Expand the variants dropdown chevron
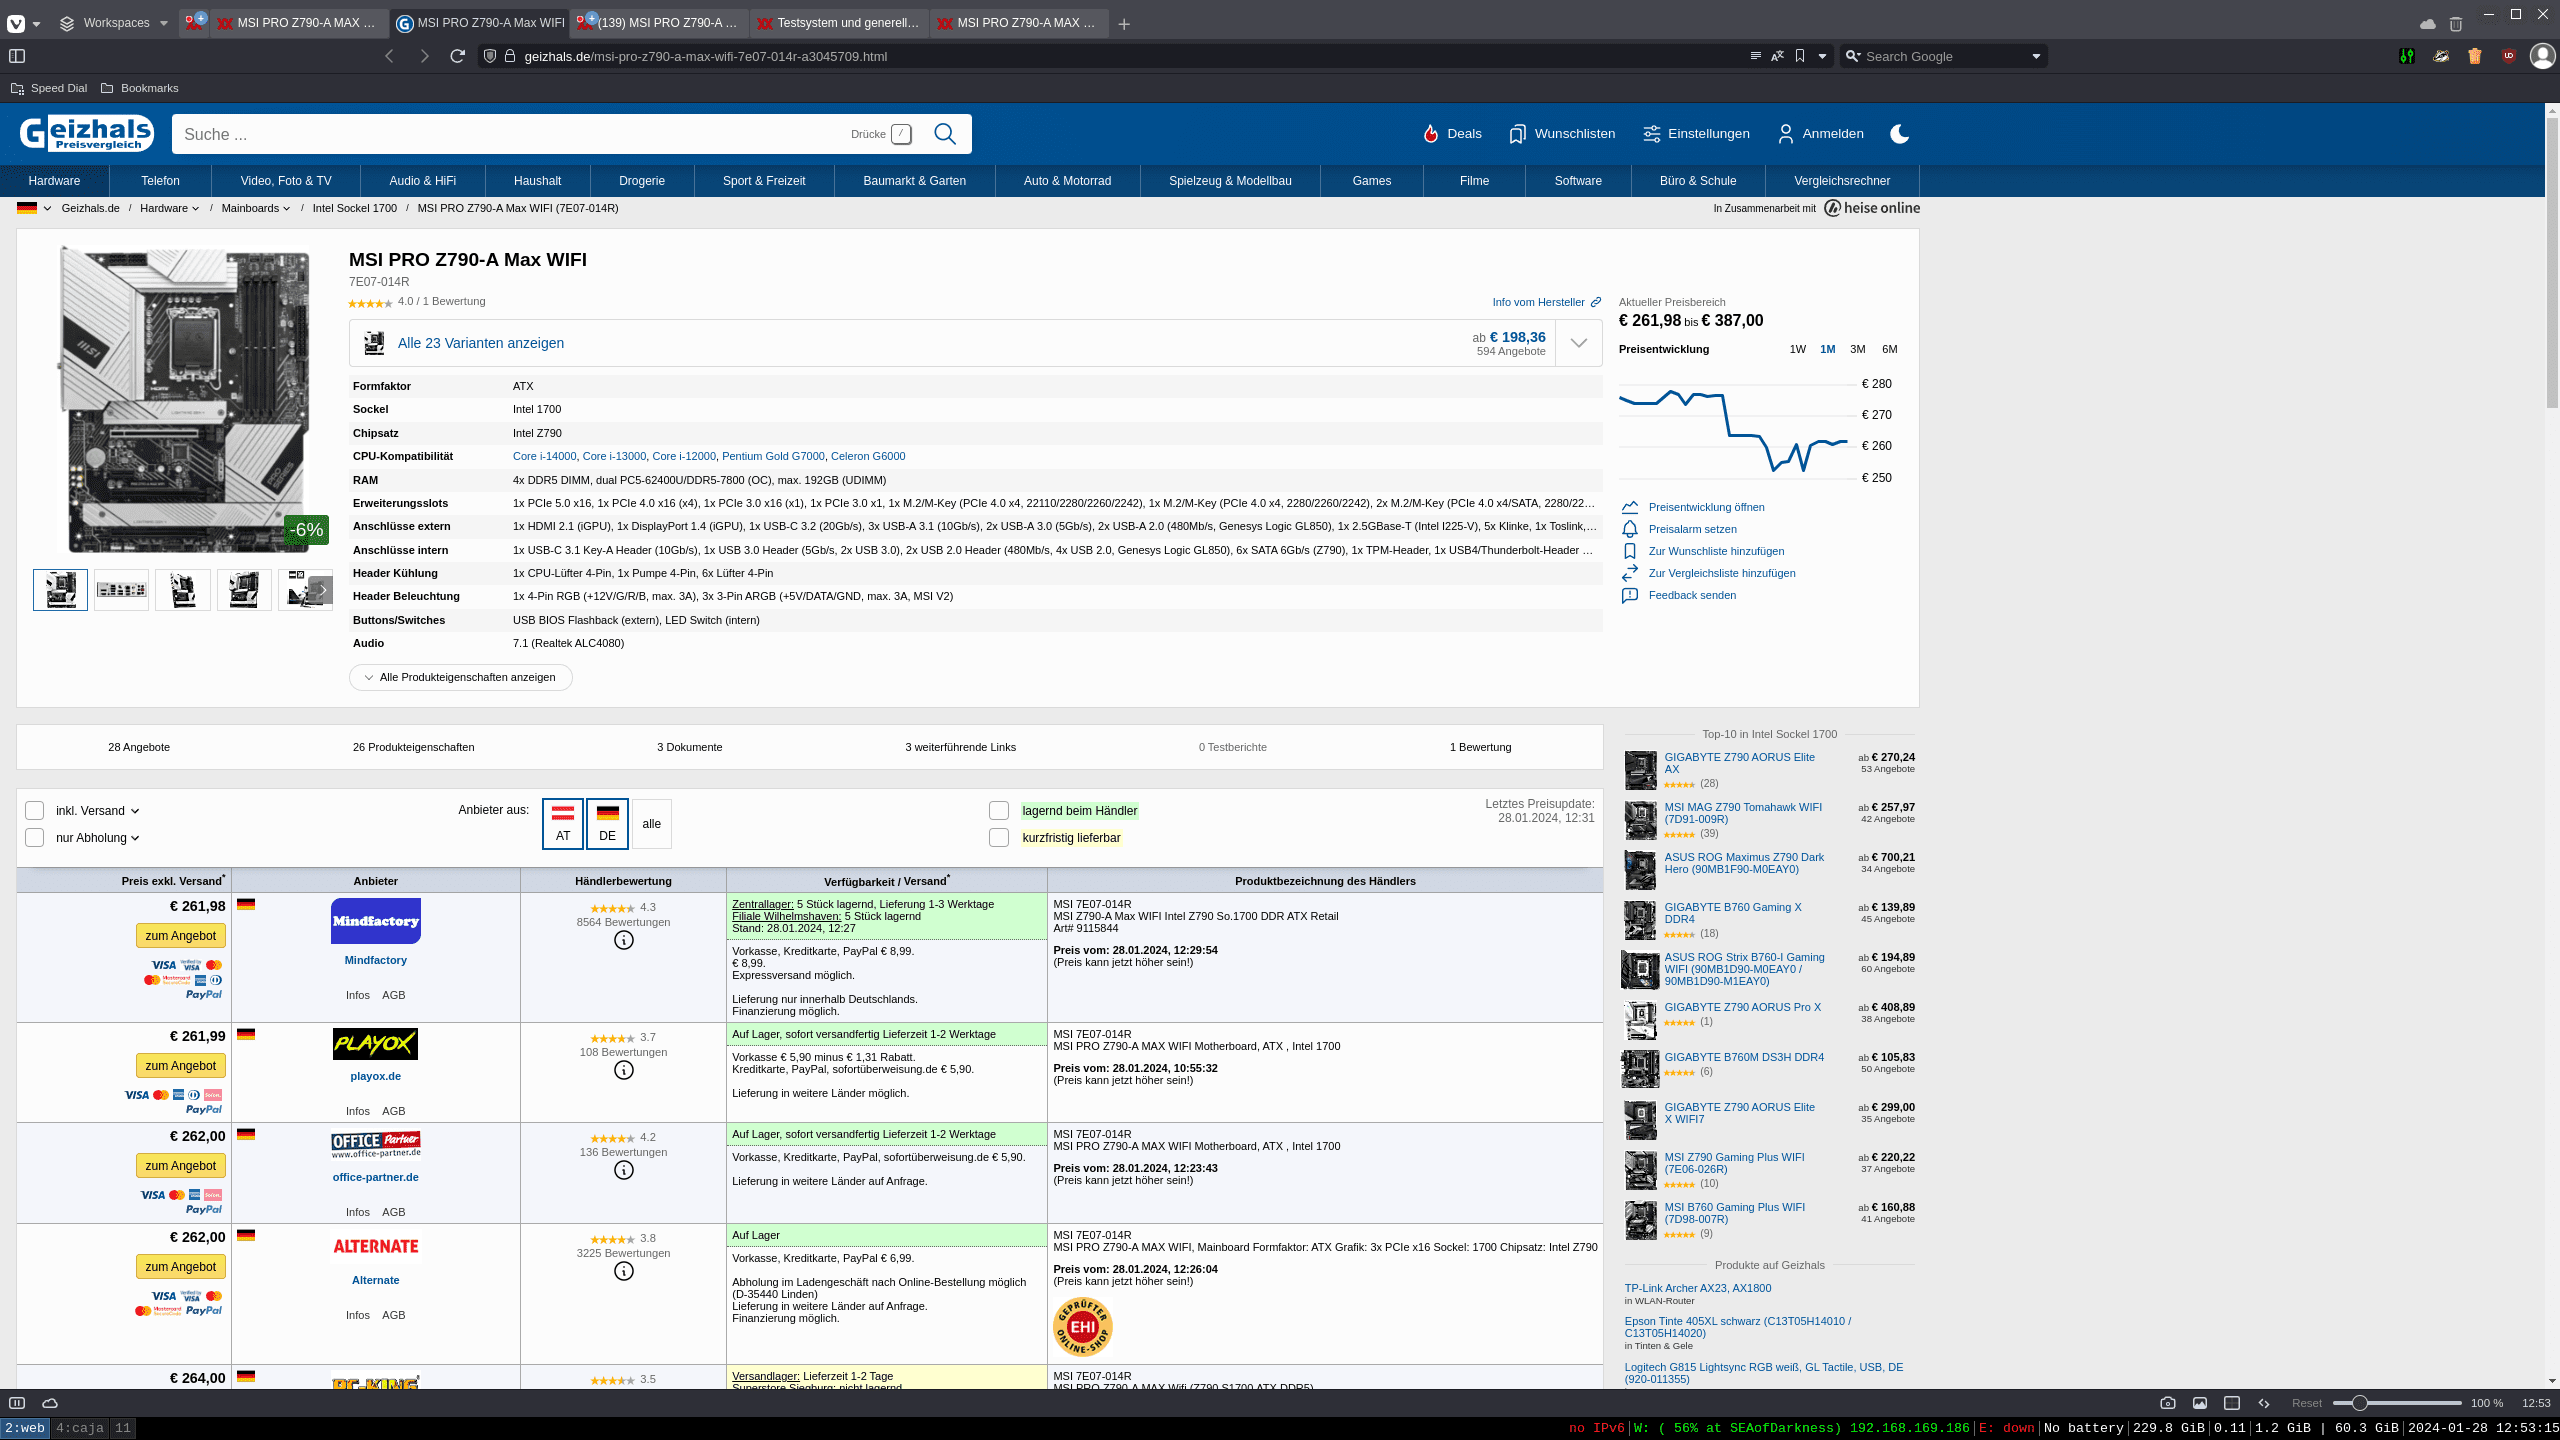 click(x=1579, y=343)
